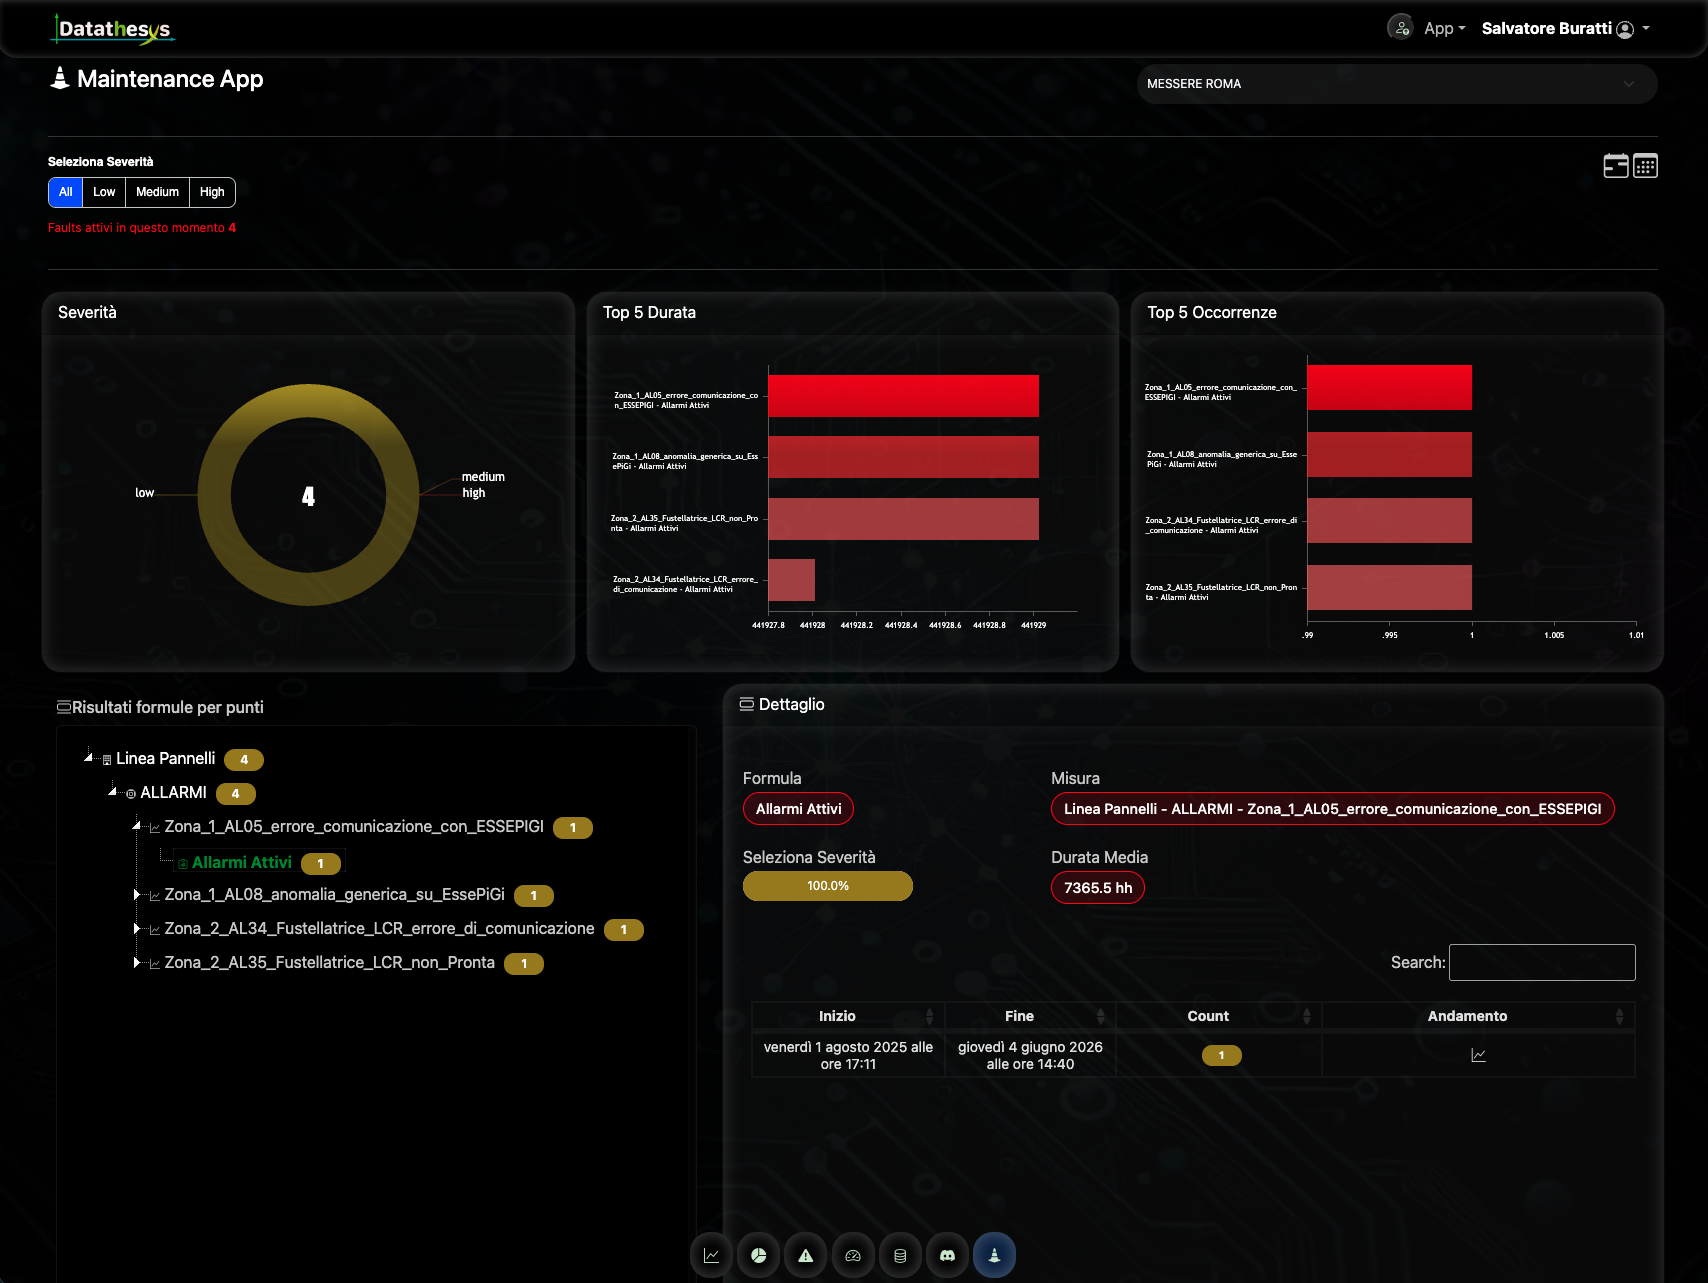Select the High severity filter
The width and height of the screenshot is (1708, 1283).
tap(212, 192)
